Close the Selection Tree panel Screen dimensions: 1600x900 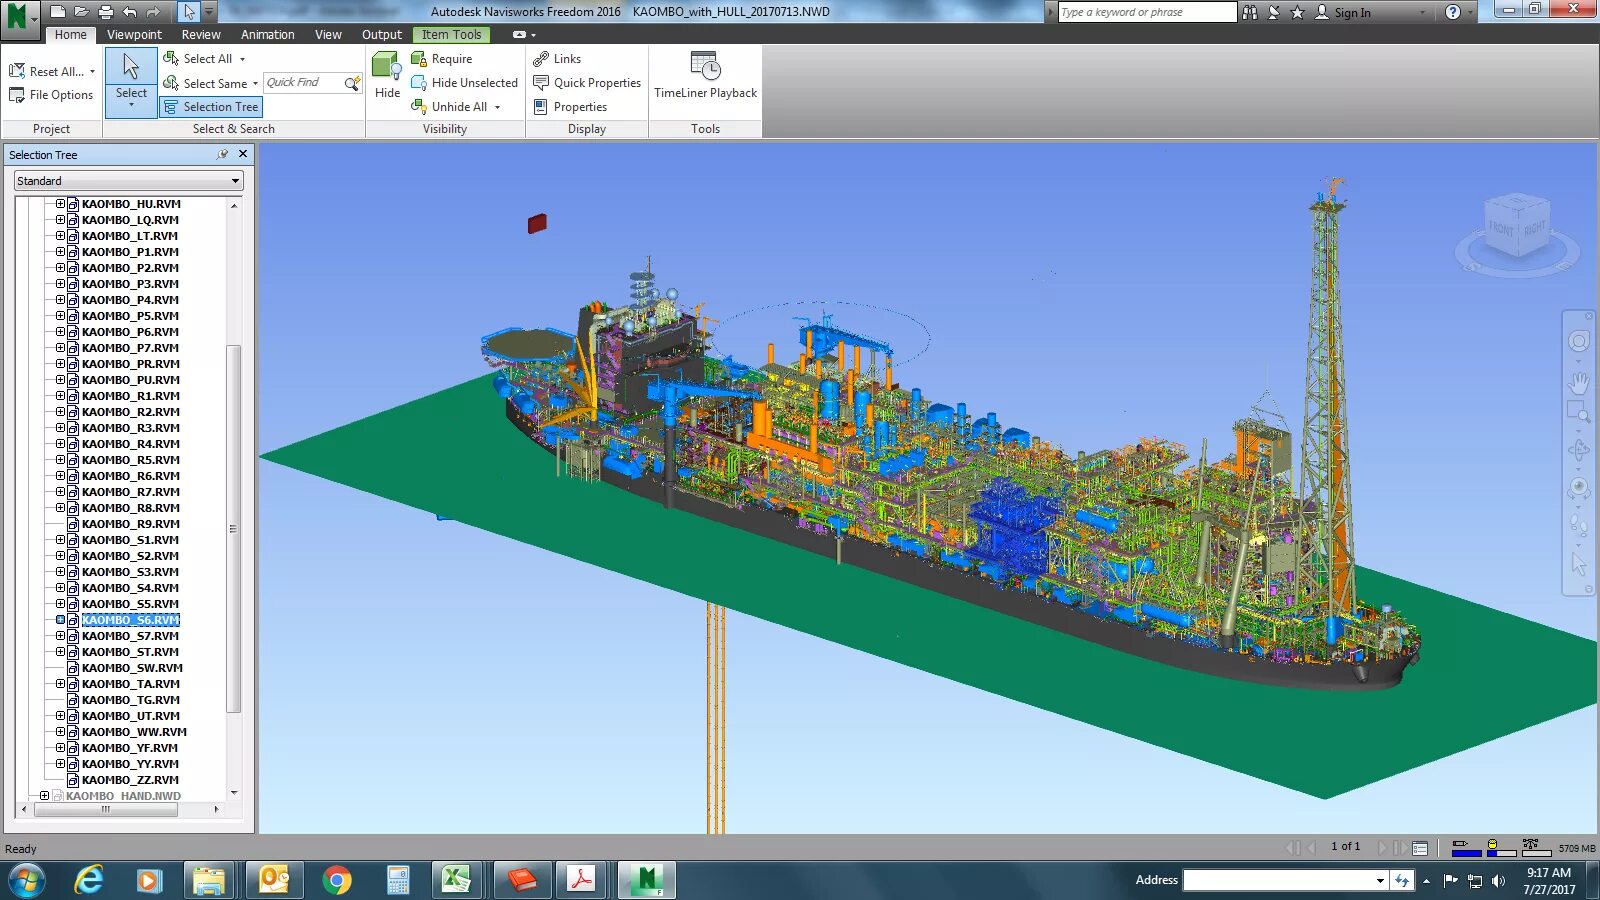click(x=243, y=154)
